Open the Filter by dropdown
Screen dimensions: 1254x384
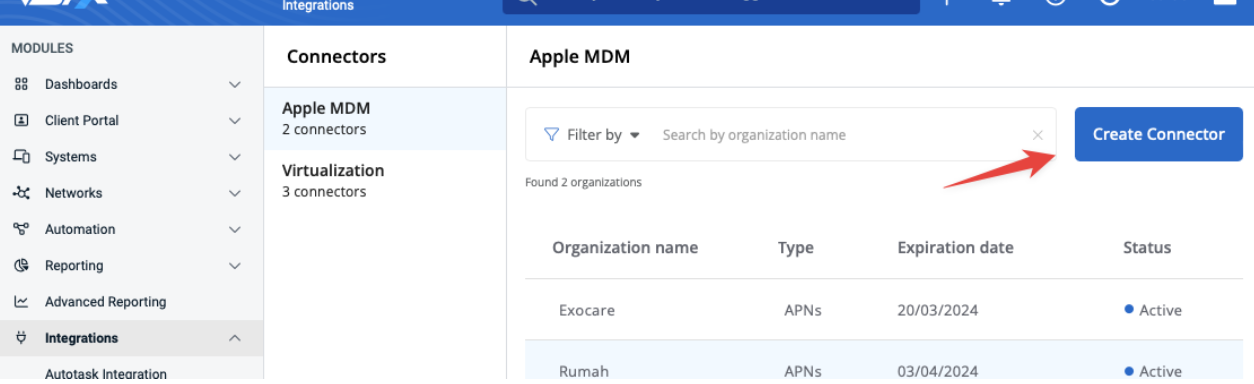pos(592,135)
